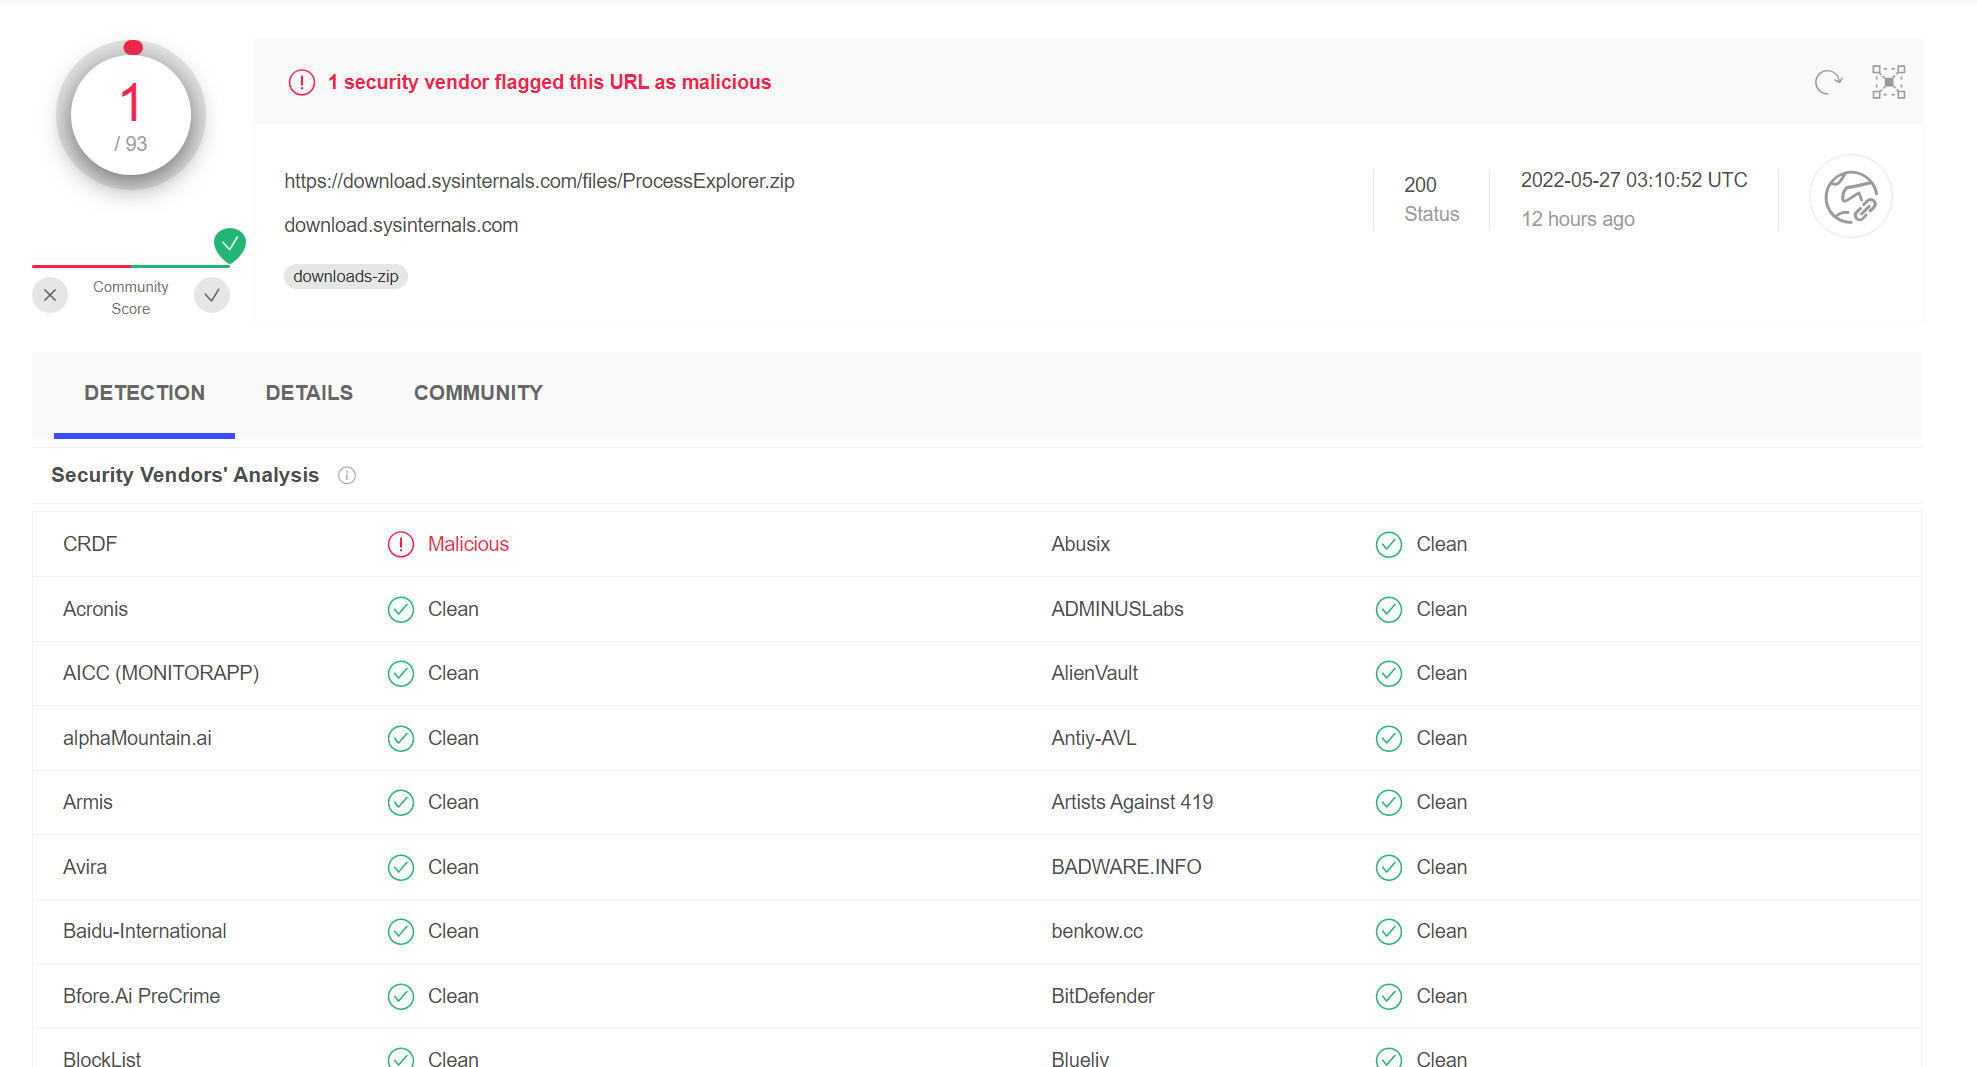Viewport: 1977px width, 1067px height.
Task: Switch to the DETECTION tab
Action: 145,393
